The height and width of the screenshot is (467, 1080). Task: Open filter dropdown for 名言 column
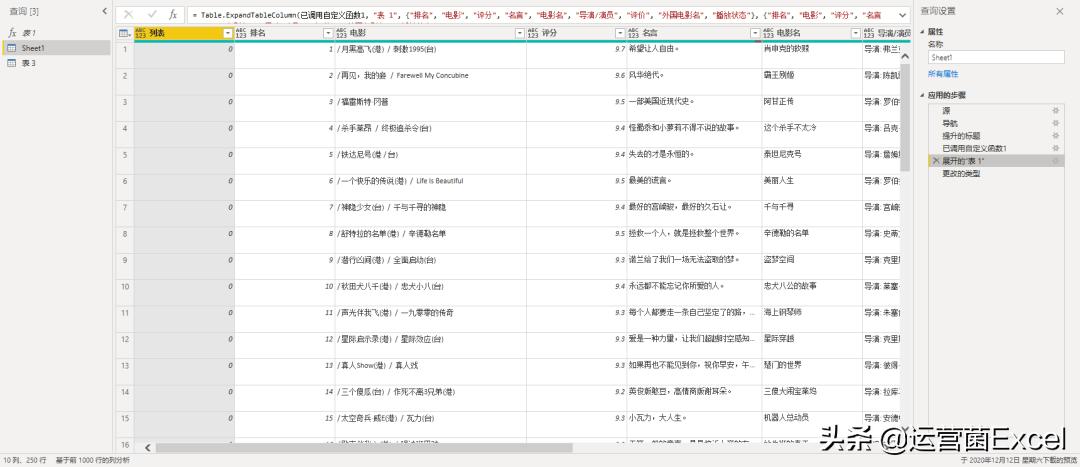756,33
